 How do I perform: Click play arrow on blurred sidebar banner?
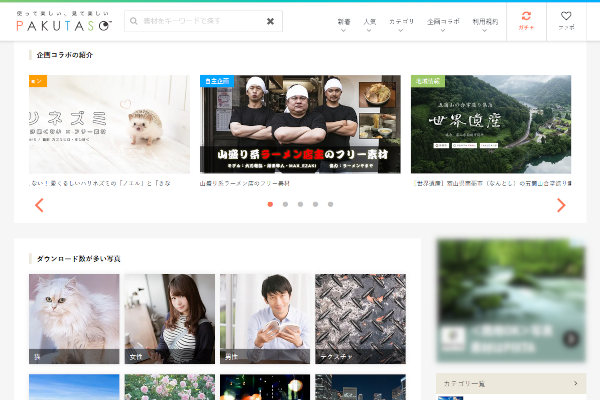point(570,338)
